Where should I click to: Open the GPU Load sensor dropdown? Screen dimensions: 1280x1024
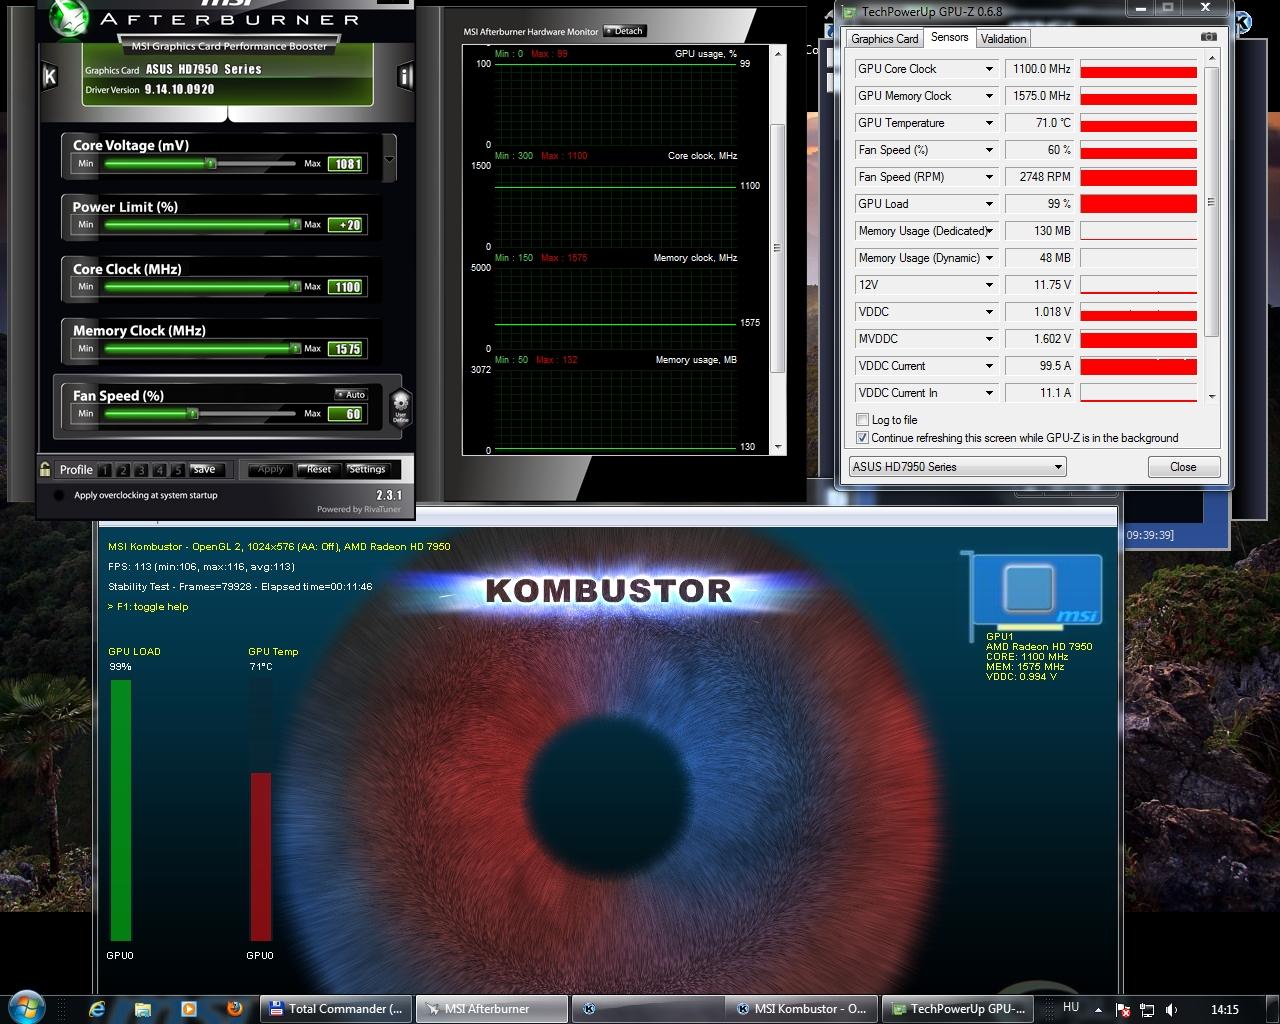tap(989, 204)
